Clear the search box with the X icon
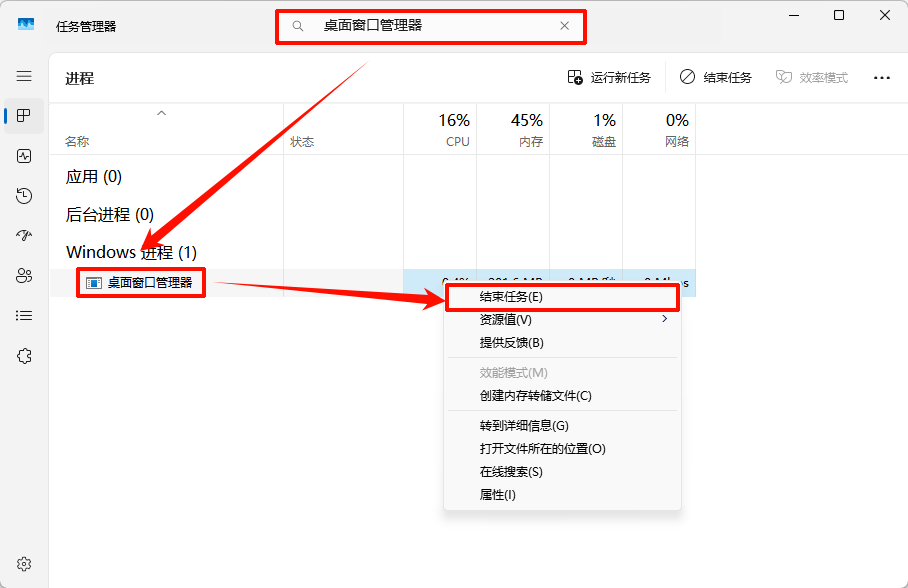Viewport: 908px width, 588px height. click(563, 26)
